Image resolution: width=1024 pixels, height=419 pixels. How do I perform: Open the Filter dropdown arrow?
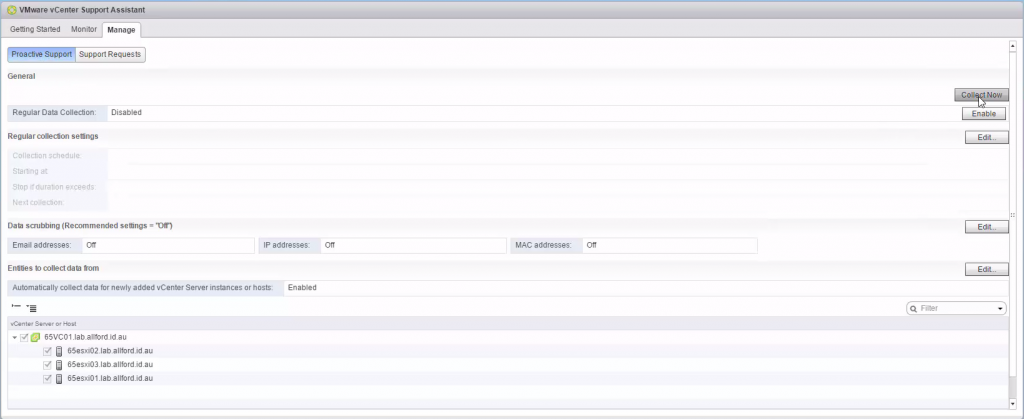point(1000,309)
